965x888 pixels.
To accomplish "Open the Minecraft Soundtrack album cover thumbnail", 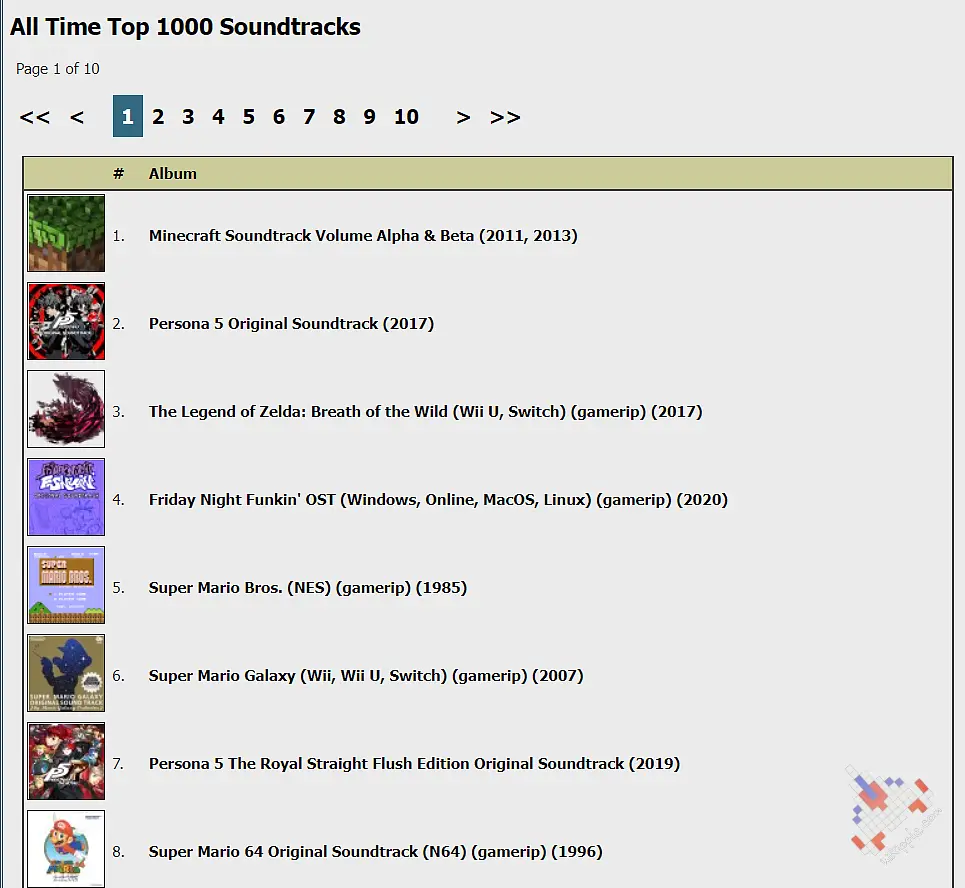I will pos(66,233).
